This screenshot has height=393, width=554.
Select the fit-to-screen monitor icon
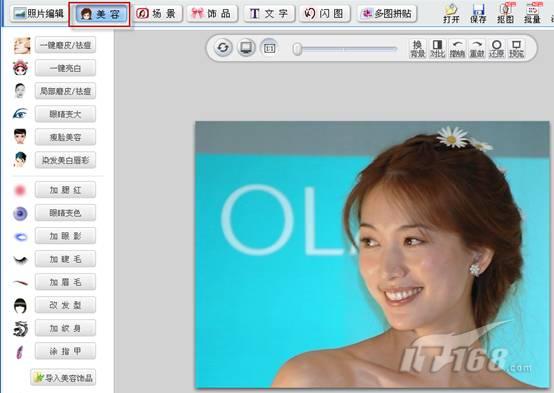click(246, 48)
